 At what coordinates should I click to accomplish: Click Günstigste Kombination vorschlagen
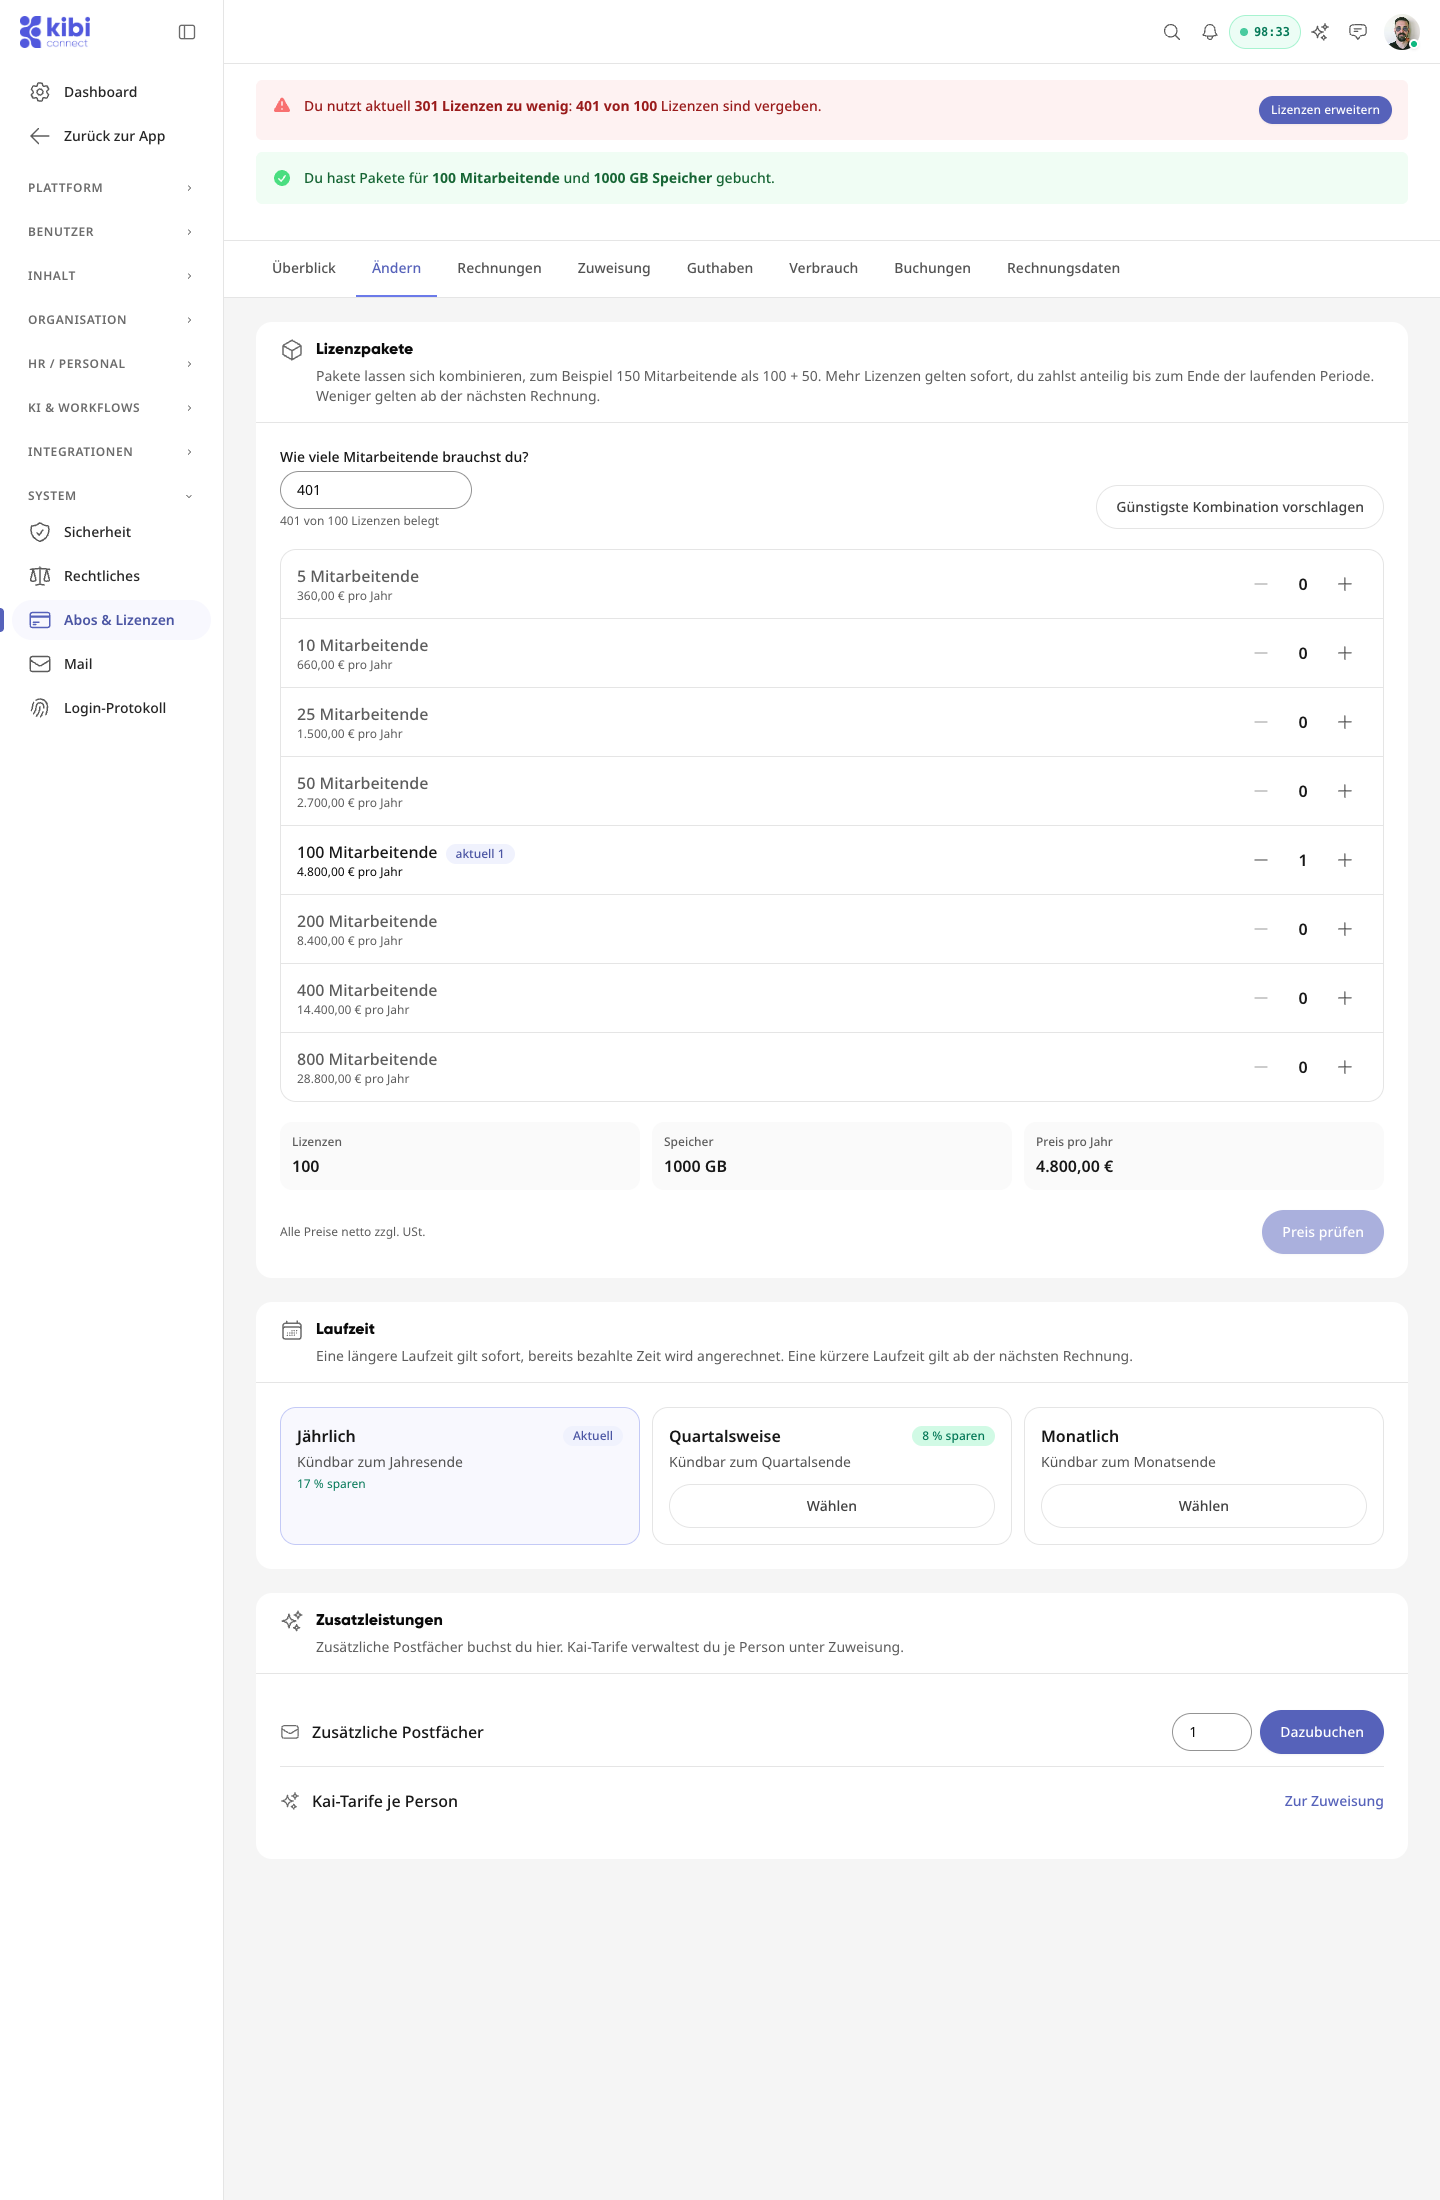point(1240,507)
